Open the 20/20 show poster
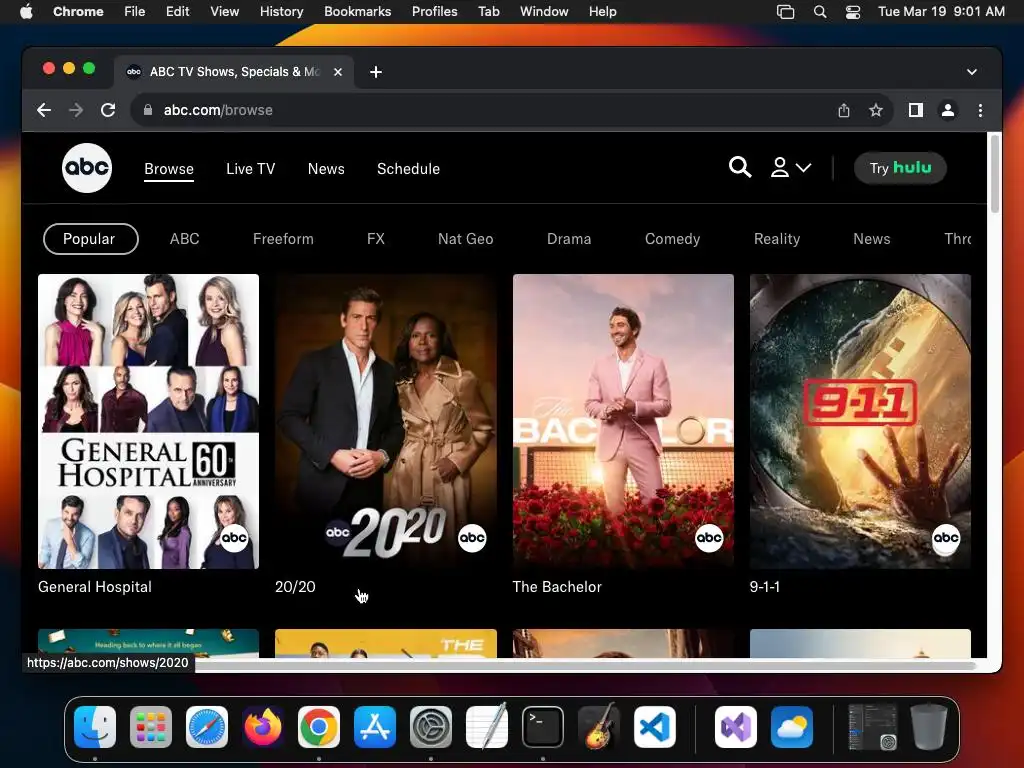 [385, 421]
